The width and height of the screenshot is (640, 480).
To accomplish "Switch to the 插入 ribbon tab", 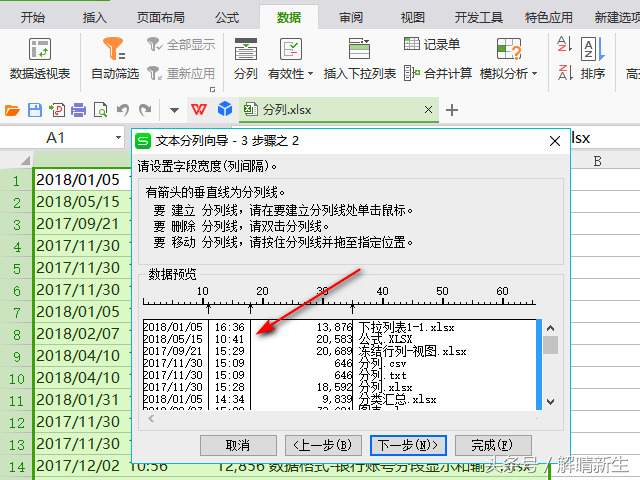I will tap(95, 18).
